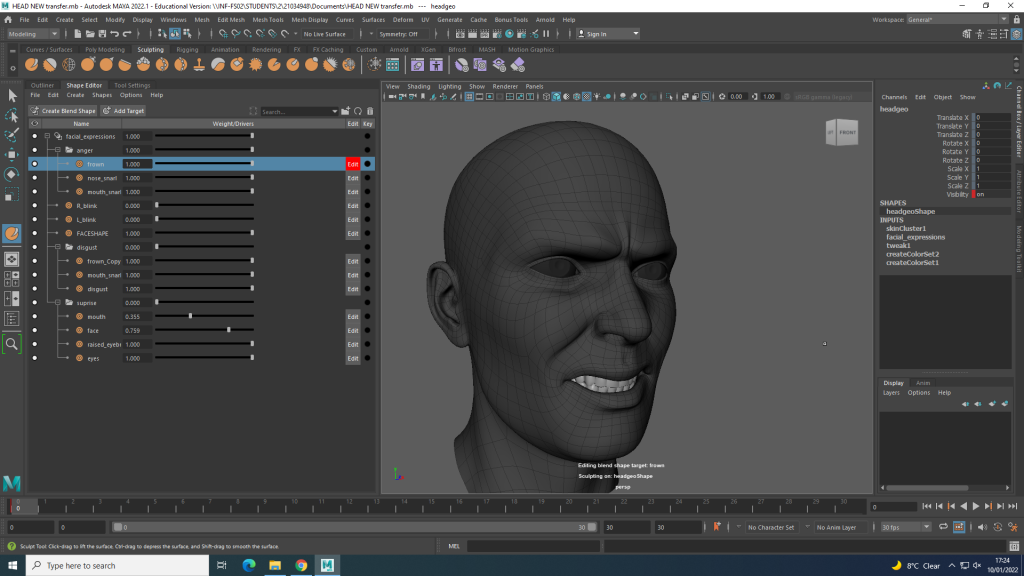Viewport: 1024px width, 576px height.
Task: Click the play forward button on timeline
Action: pyautogui.click(x=976, y=507)
